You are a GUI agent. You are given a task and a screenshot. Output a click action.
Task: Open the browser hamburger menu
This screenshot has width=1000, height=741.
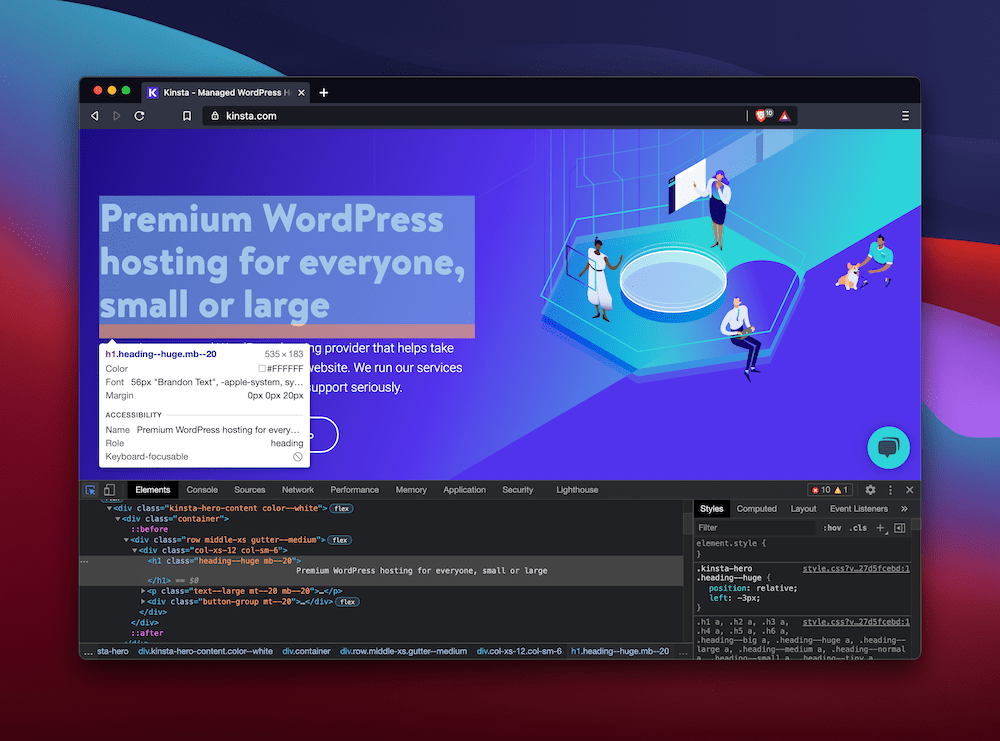click(x=905, y=116)
